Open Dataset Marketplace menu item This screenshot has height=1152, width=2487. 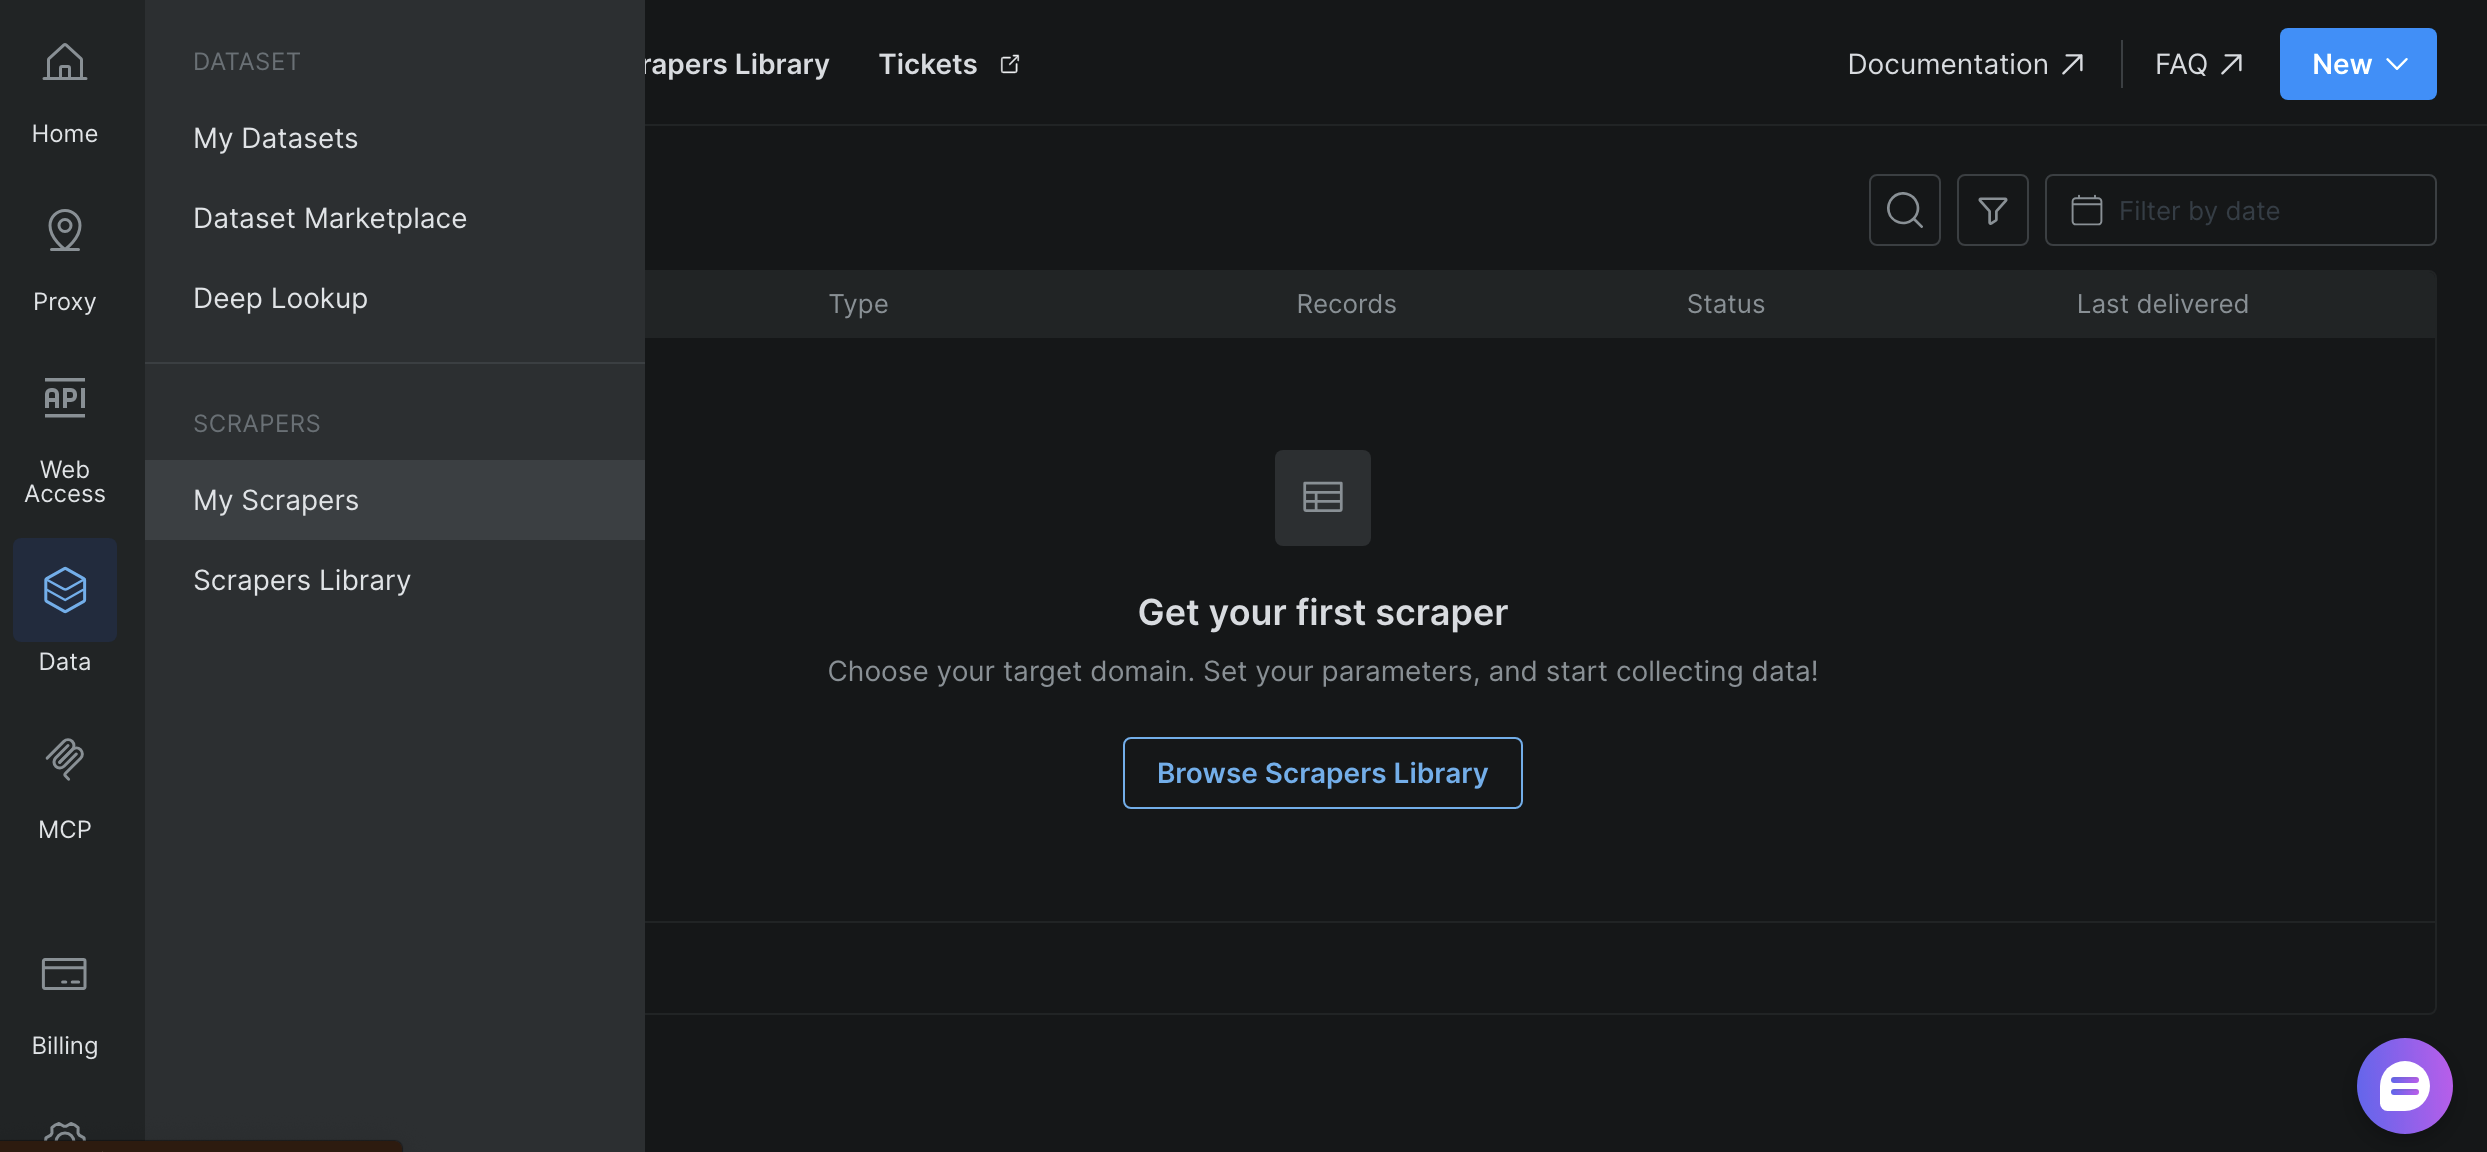[x=330, y=218]
